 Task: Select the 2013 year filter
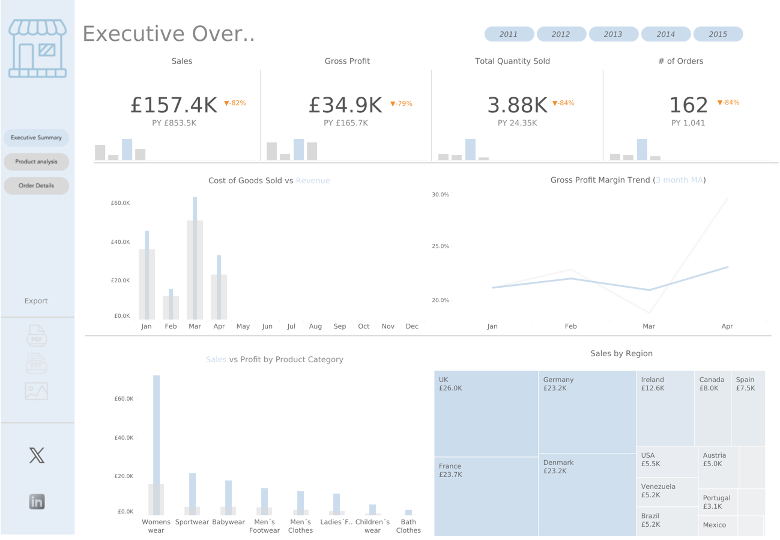click(x=613, y=34)
